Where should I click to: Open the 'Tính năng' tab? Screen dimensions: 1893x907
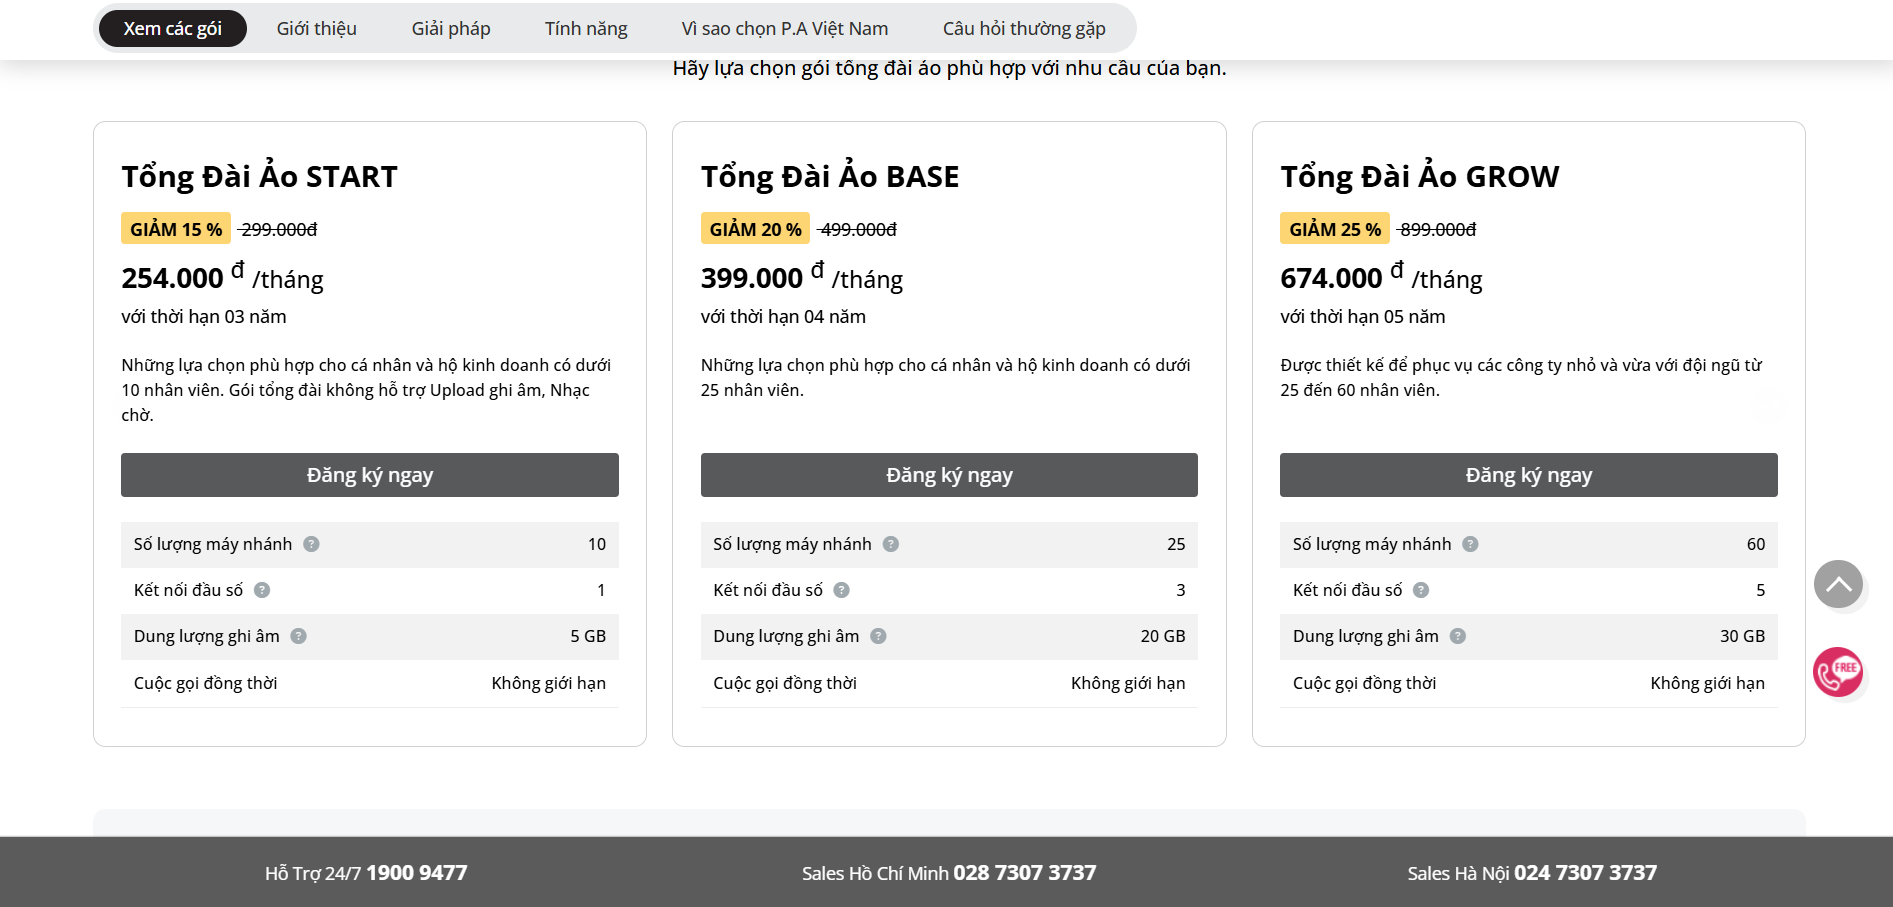coord(586,29)
